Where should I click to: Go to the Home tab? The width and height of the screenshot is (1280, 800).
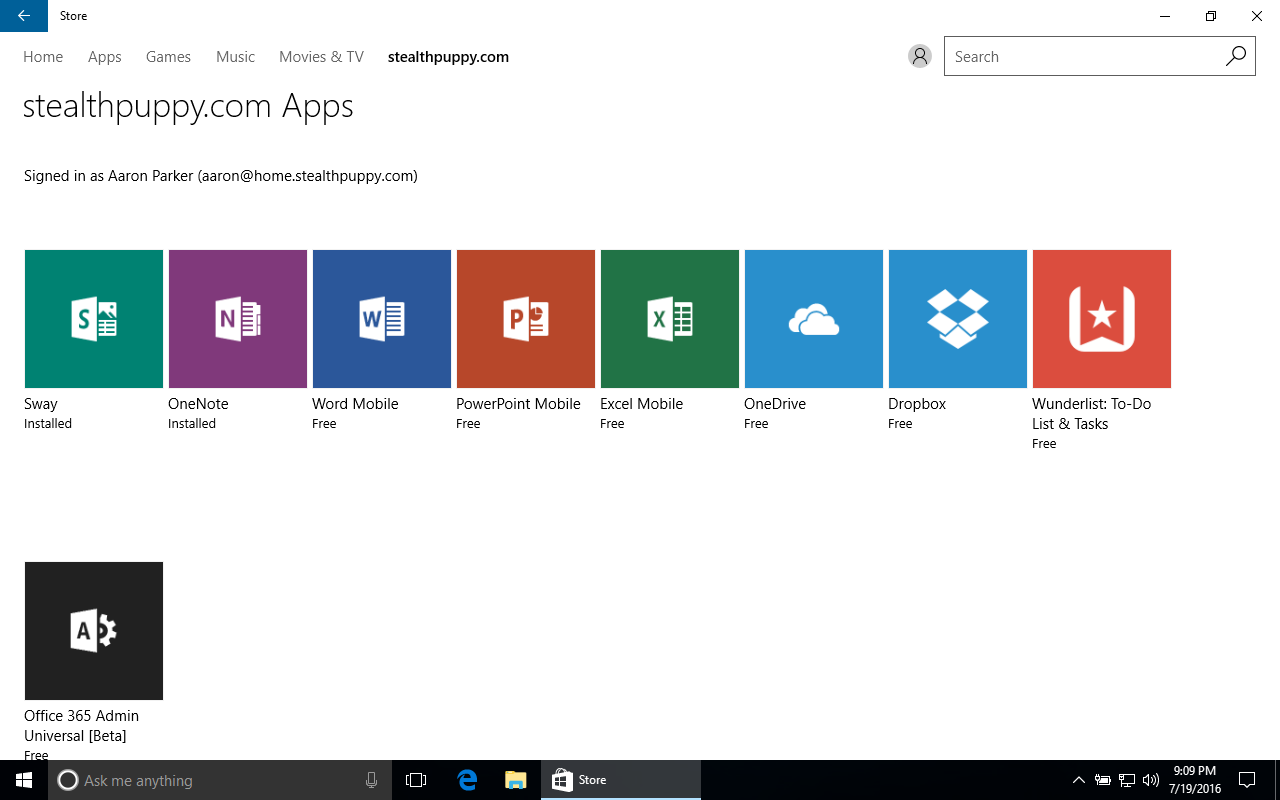tap(43, 57)
